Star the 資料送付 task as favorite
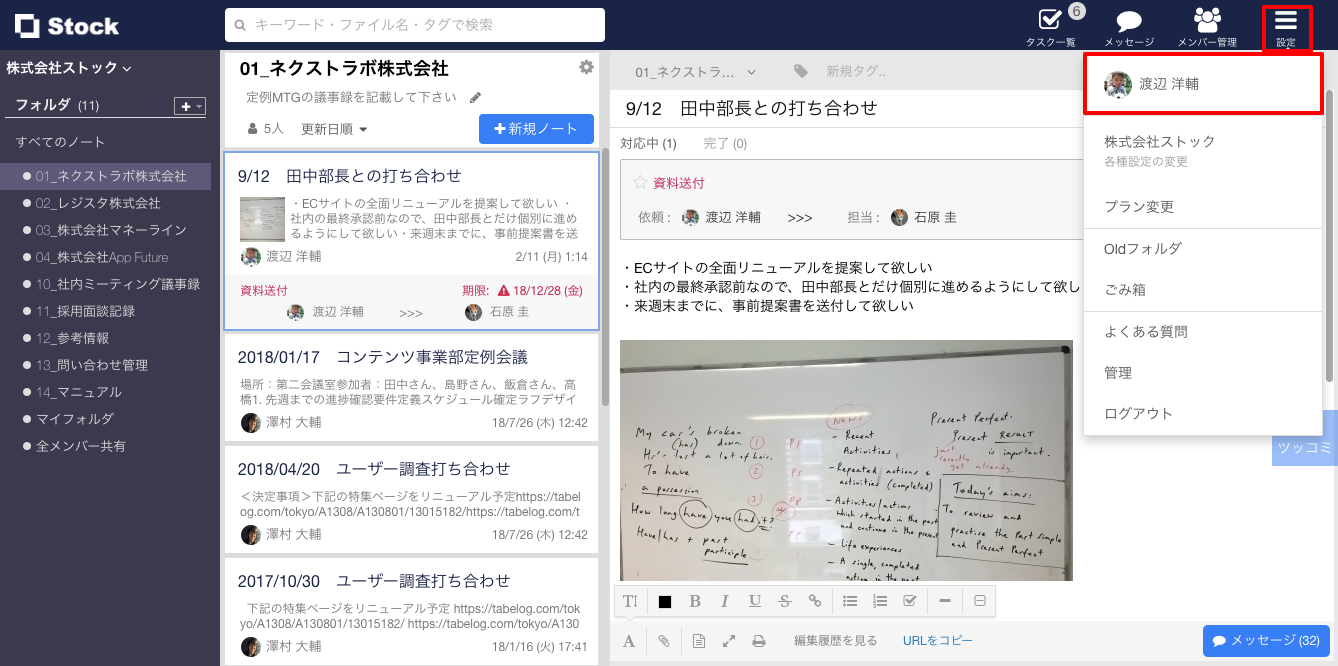The height and width of the screenshot is (666, 1338). click(x=642, y=181)
